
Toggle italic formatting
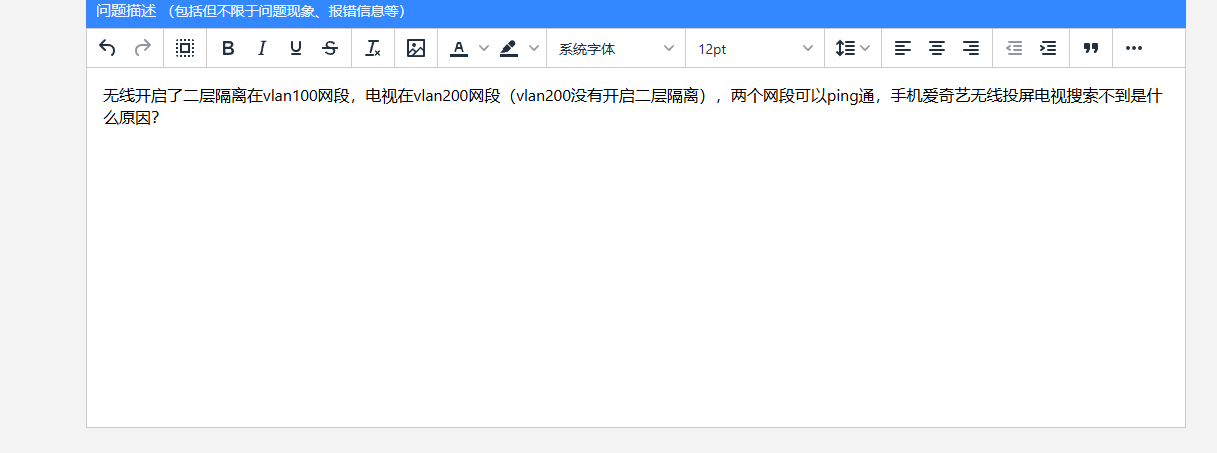262,48
